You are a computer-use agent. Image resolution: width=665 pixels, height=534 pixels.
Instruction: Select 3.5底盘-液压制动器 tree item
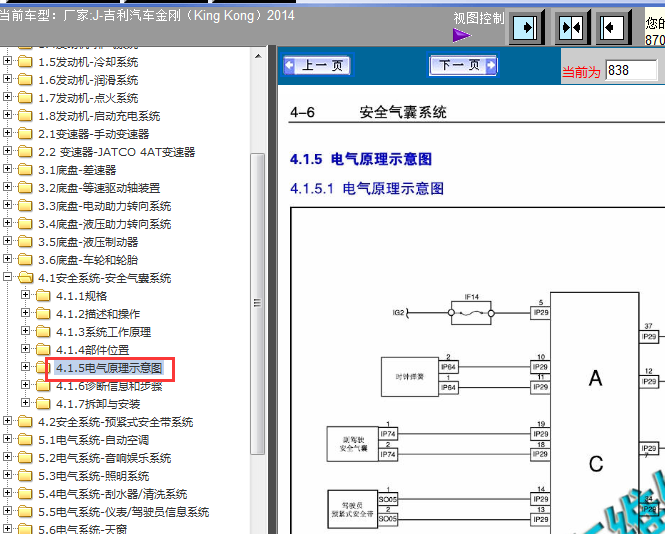[88, 242]
